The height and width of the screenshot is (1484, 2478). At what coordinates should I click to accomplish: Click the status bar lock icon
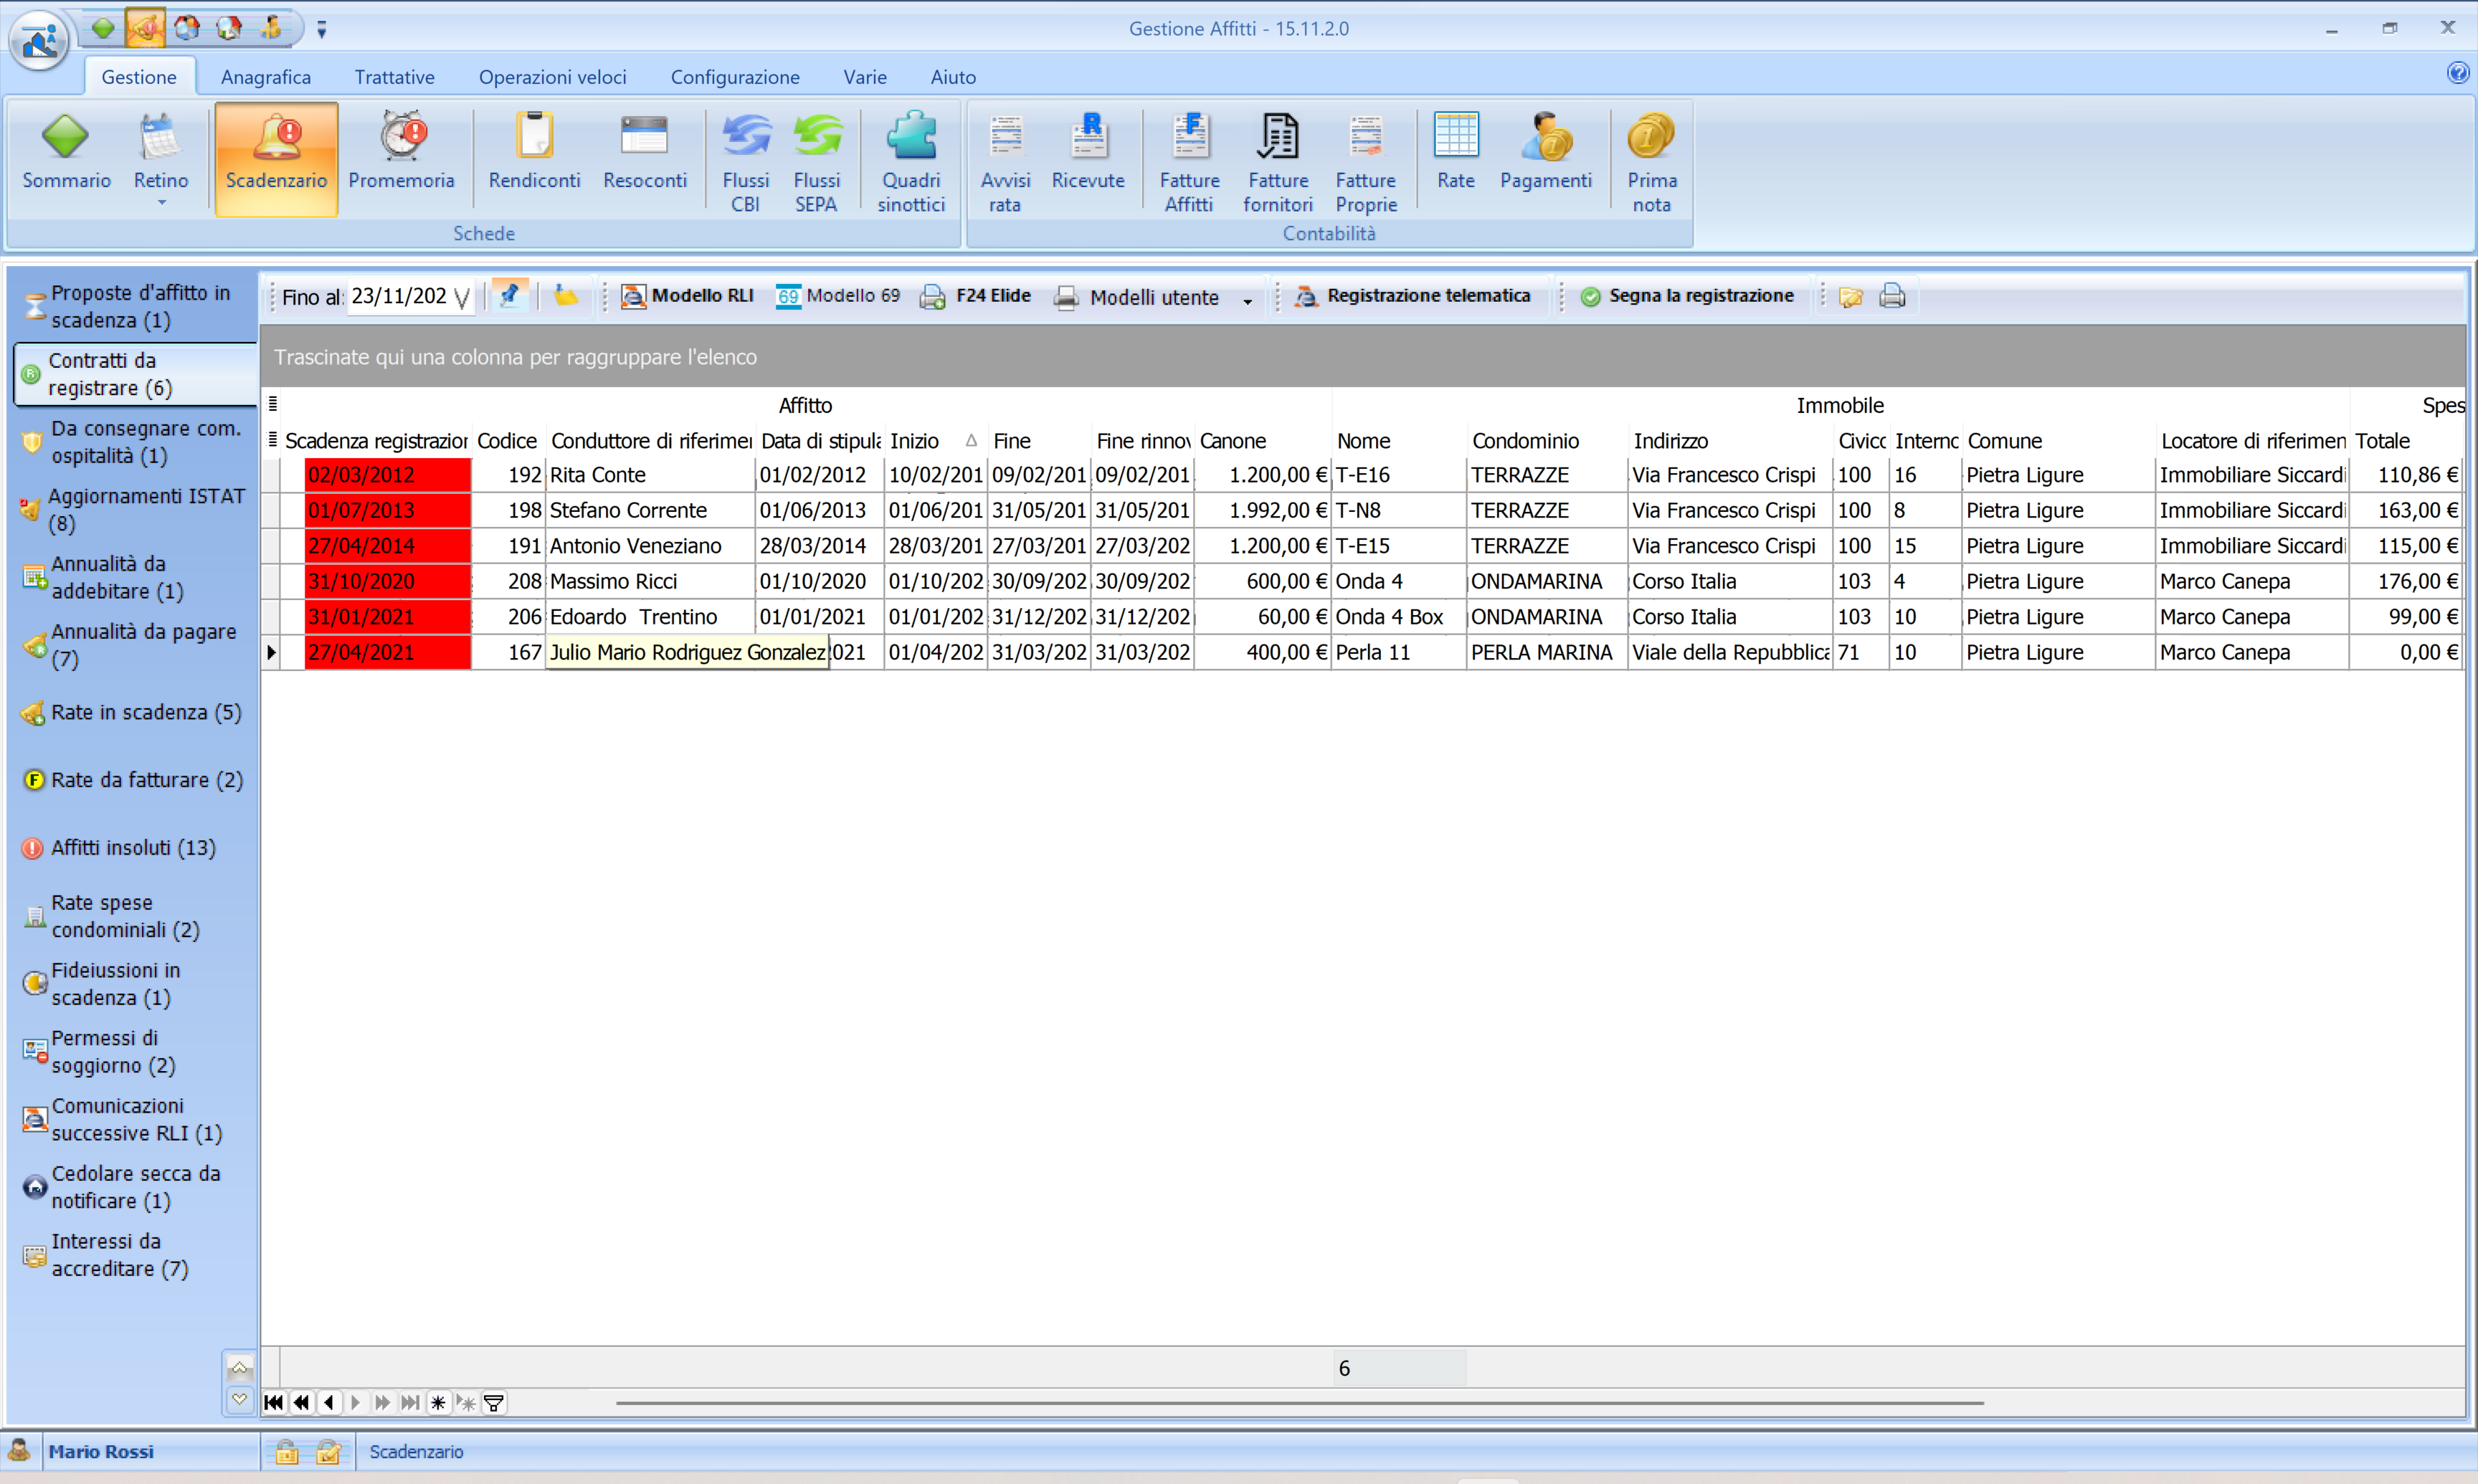[286, 1452]
